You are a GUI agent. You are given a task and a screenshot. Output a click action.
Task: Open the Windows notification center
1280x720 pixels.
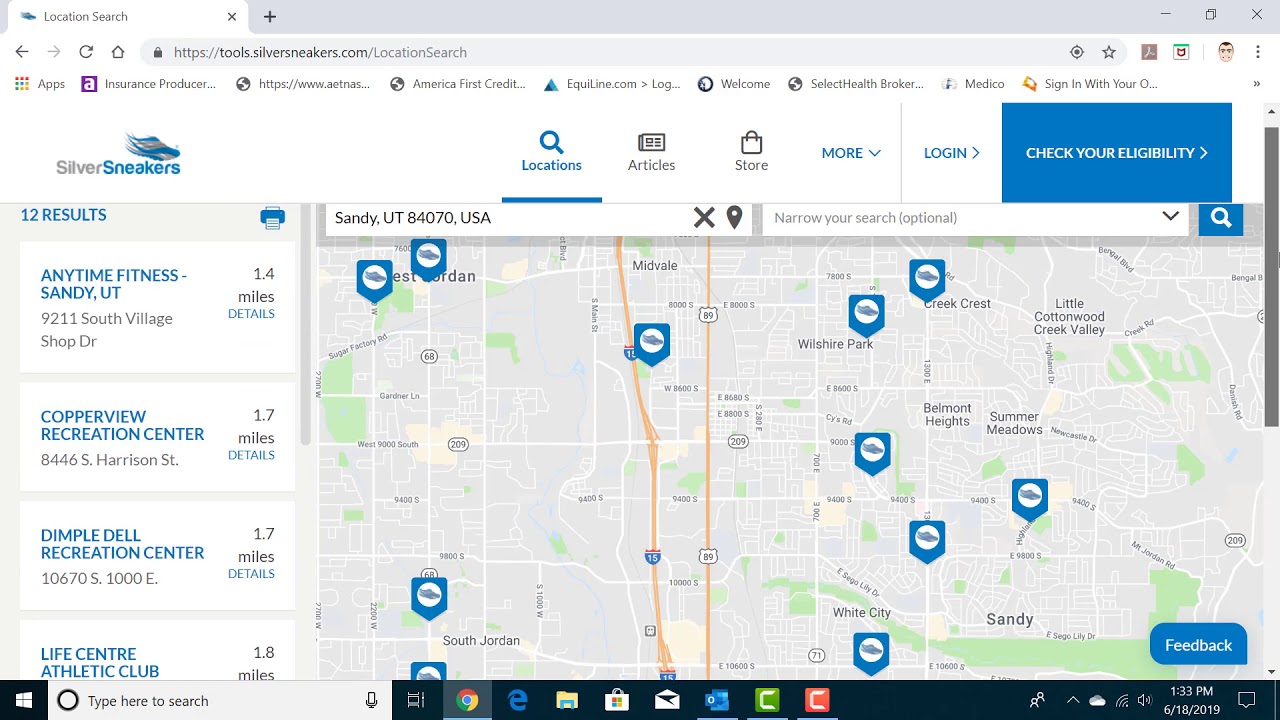(1246, 700)
